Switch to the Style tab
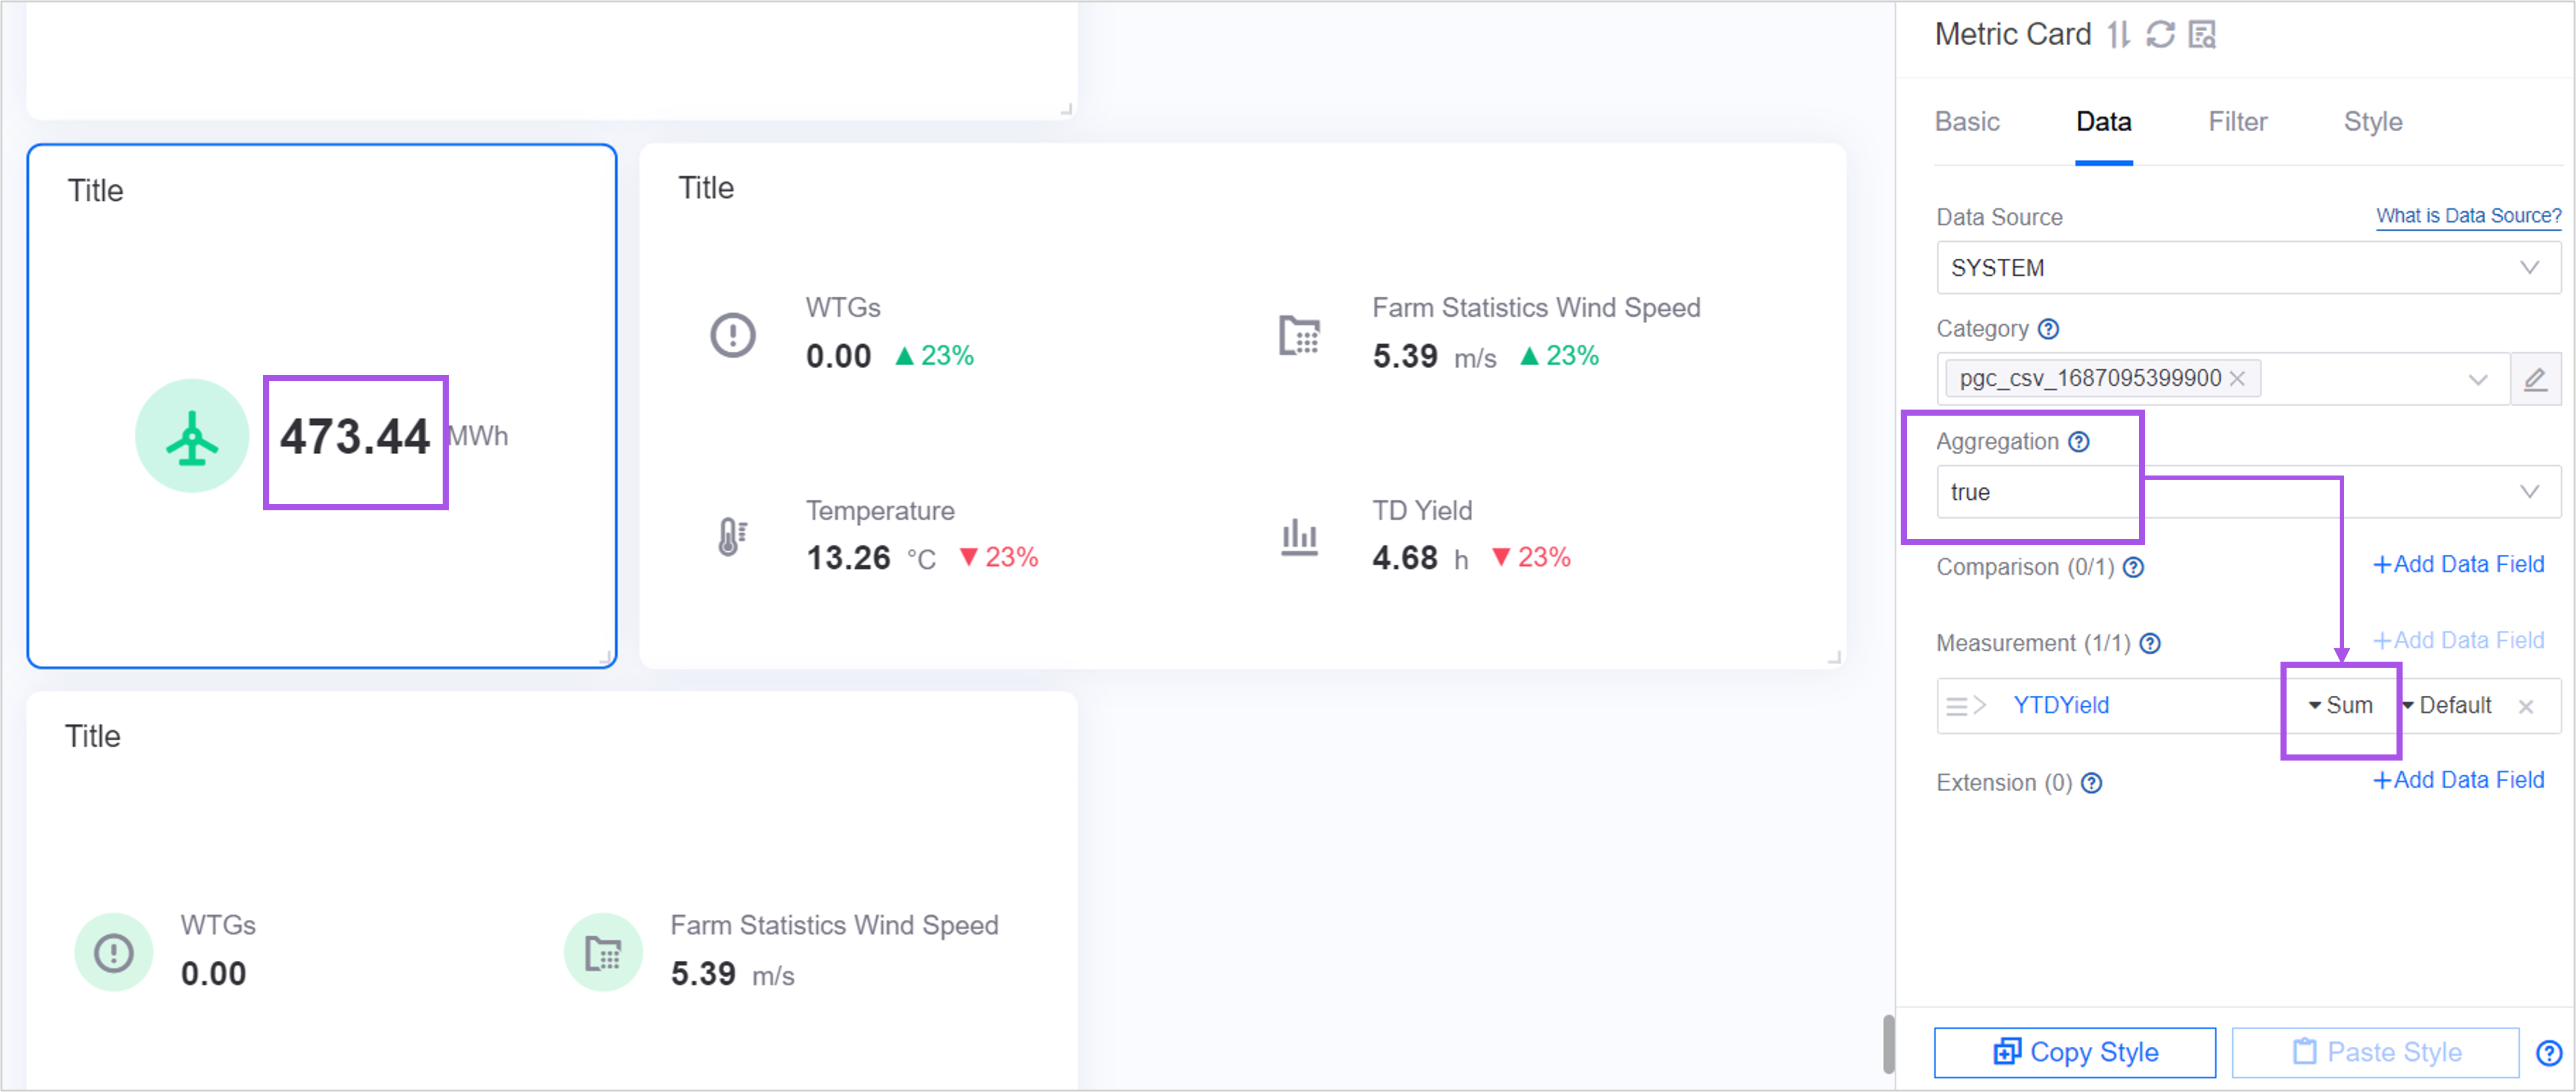2576x1092 pixels. [2372, 122]
